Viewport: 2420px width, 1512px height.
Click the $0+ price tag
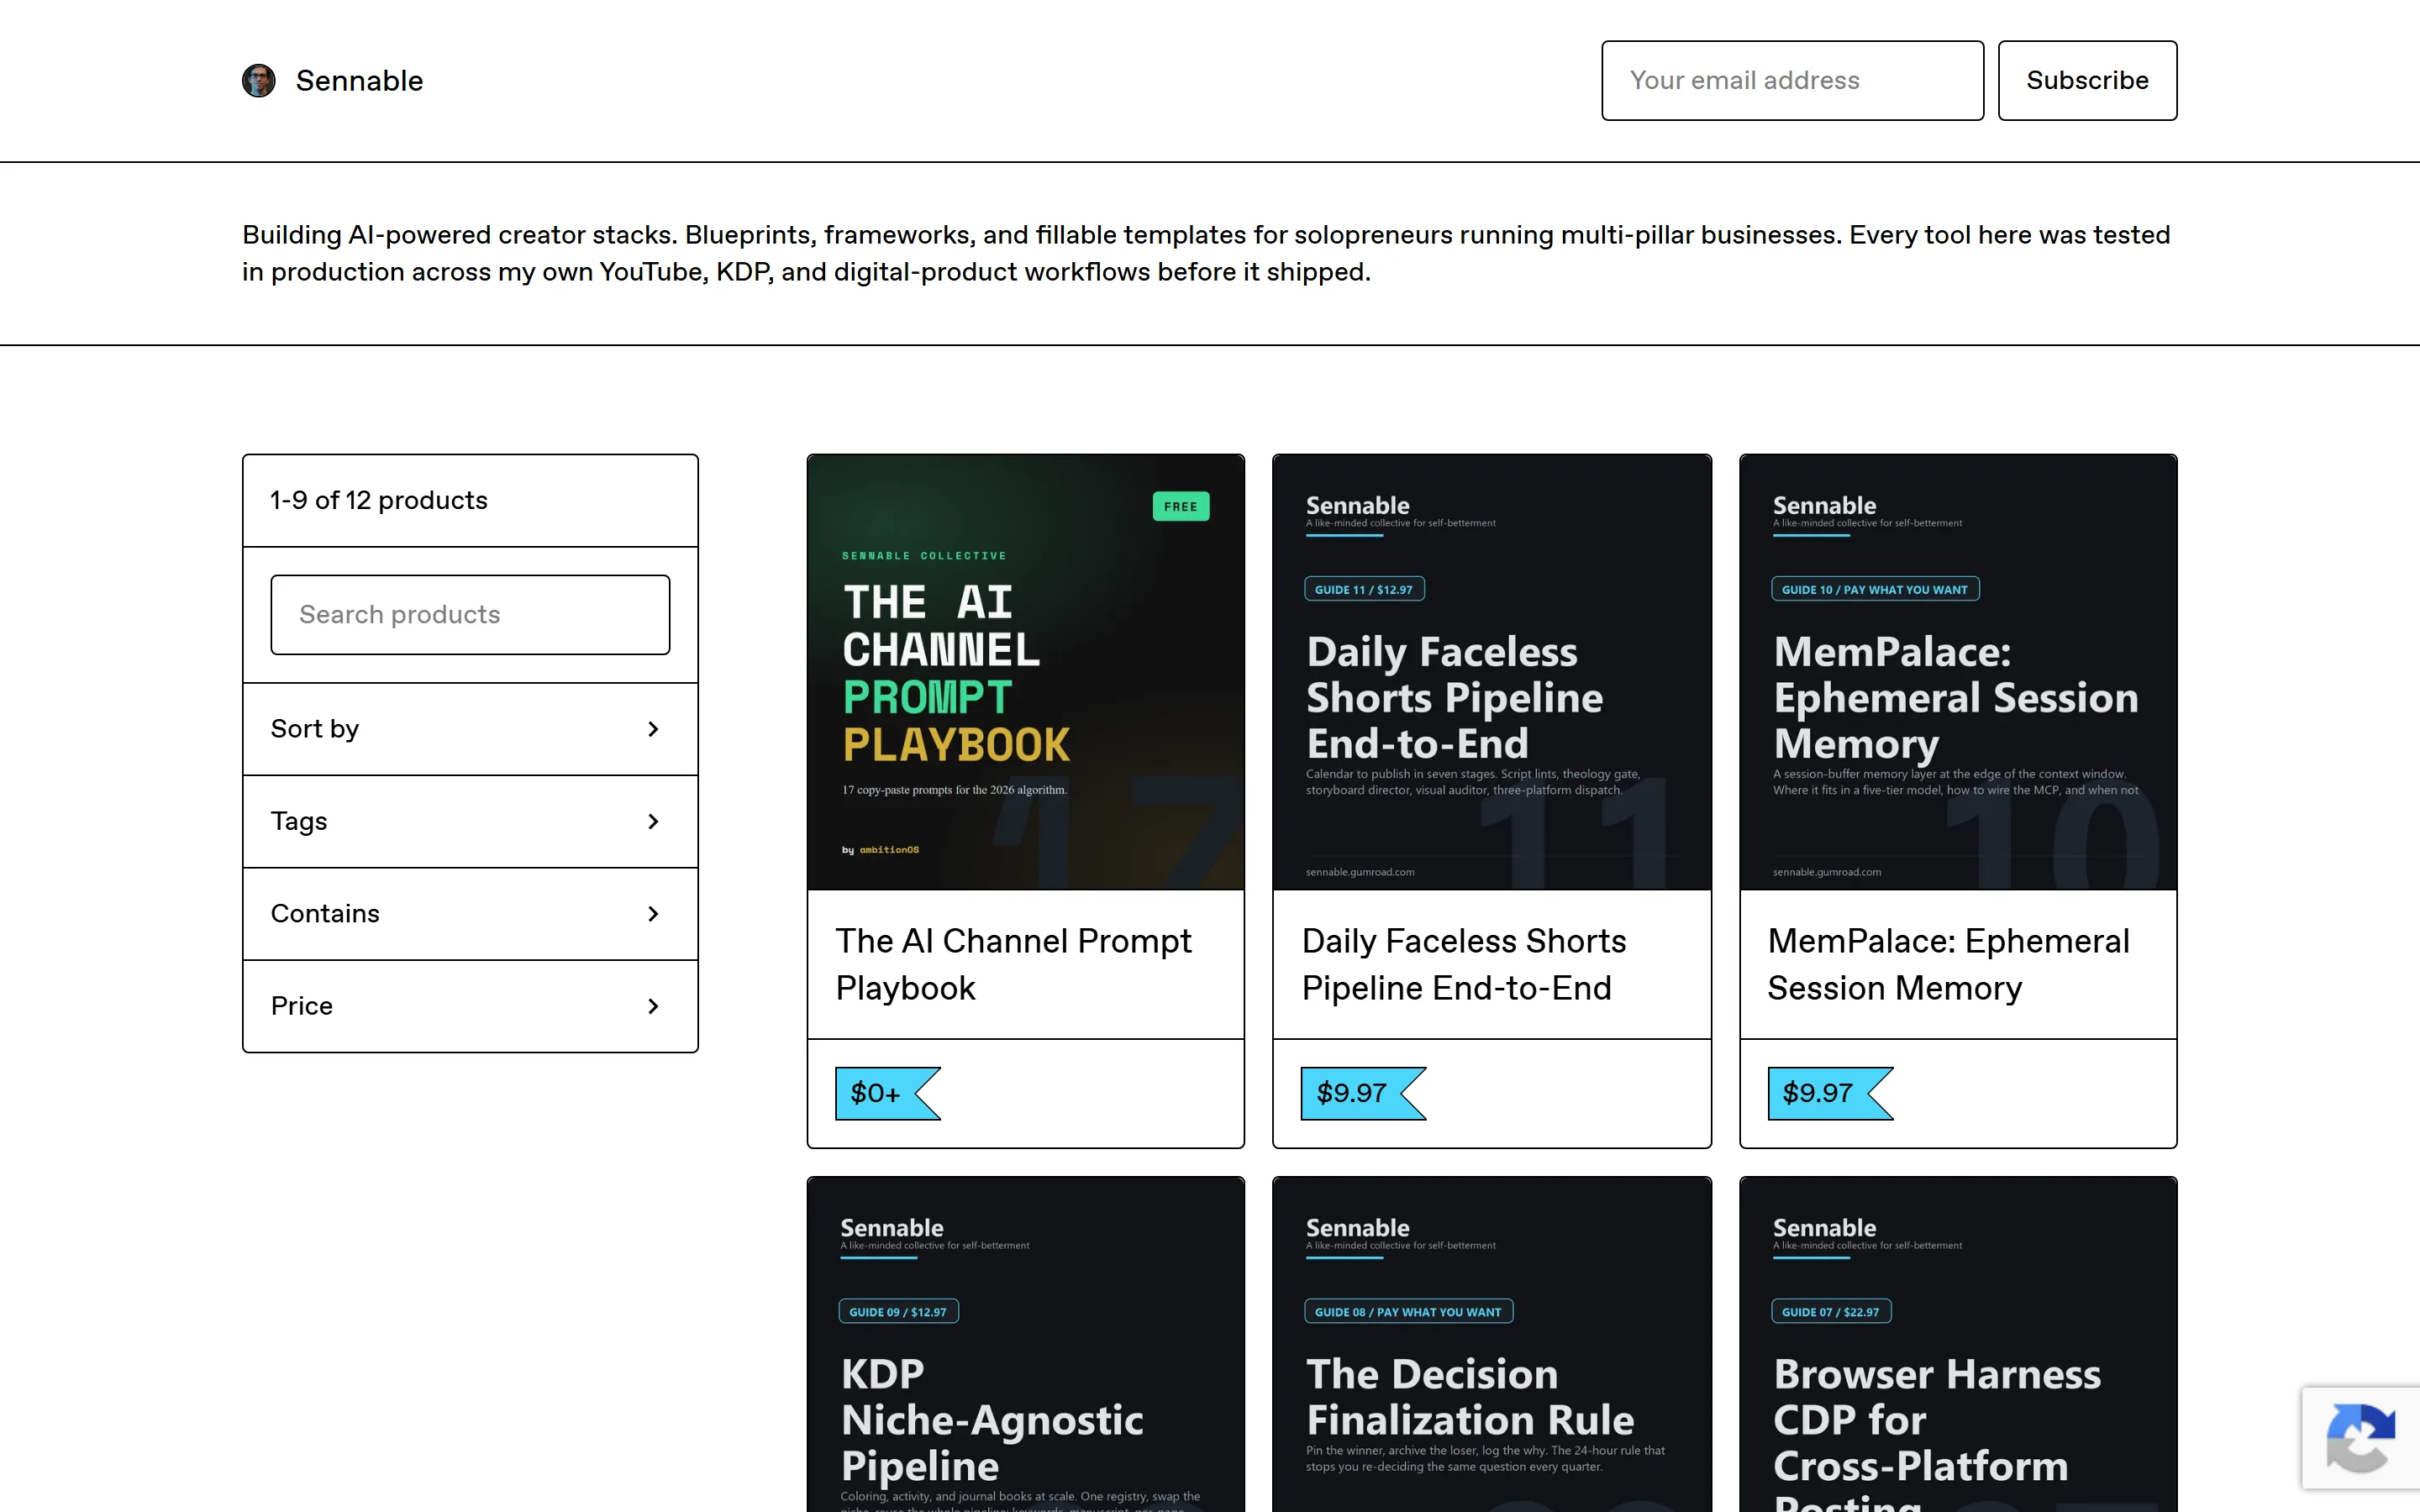pyautogui.click(x=887, y=1093)
